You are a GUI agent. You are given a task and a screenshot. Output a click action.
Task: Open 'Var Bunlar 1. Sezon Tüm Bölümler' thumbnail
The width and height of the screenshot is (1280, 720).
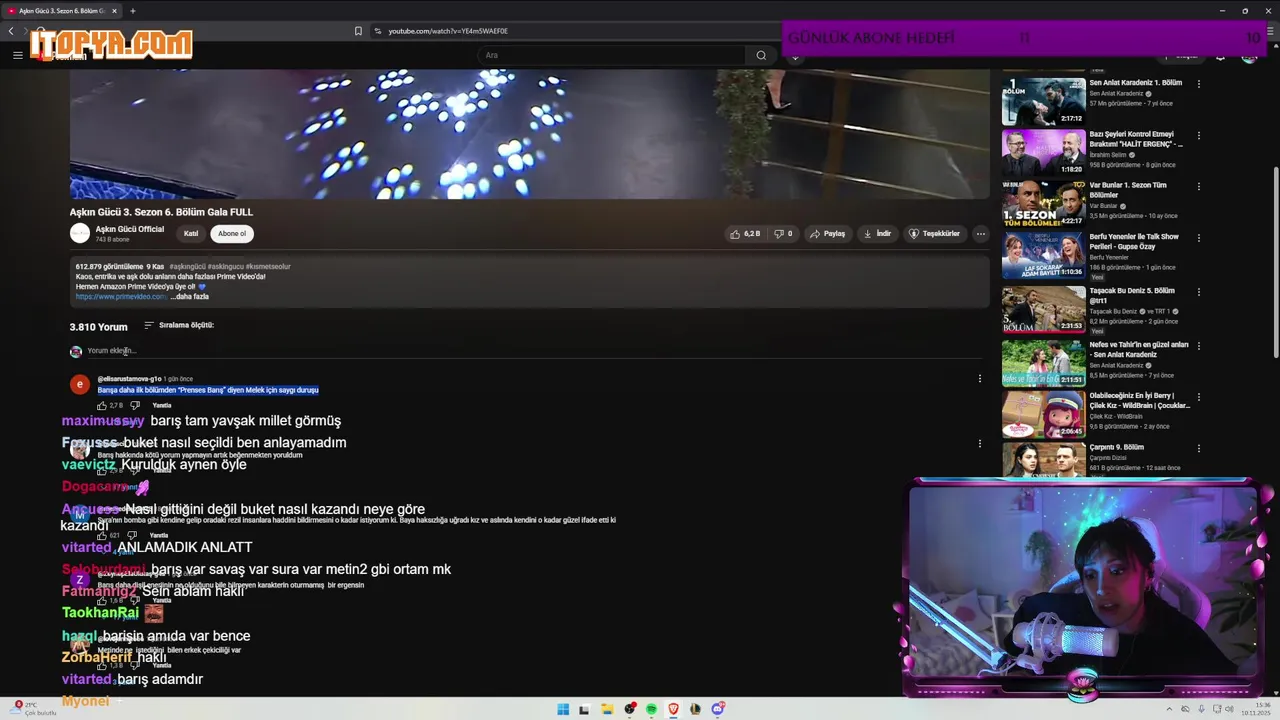click(x=1043, y=203)
